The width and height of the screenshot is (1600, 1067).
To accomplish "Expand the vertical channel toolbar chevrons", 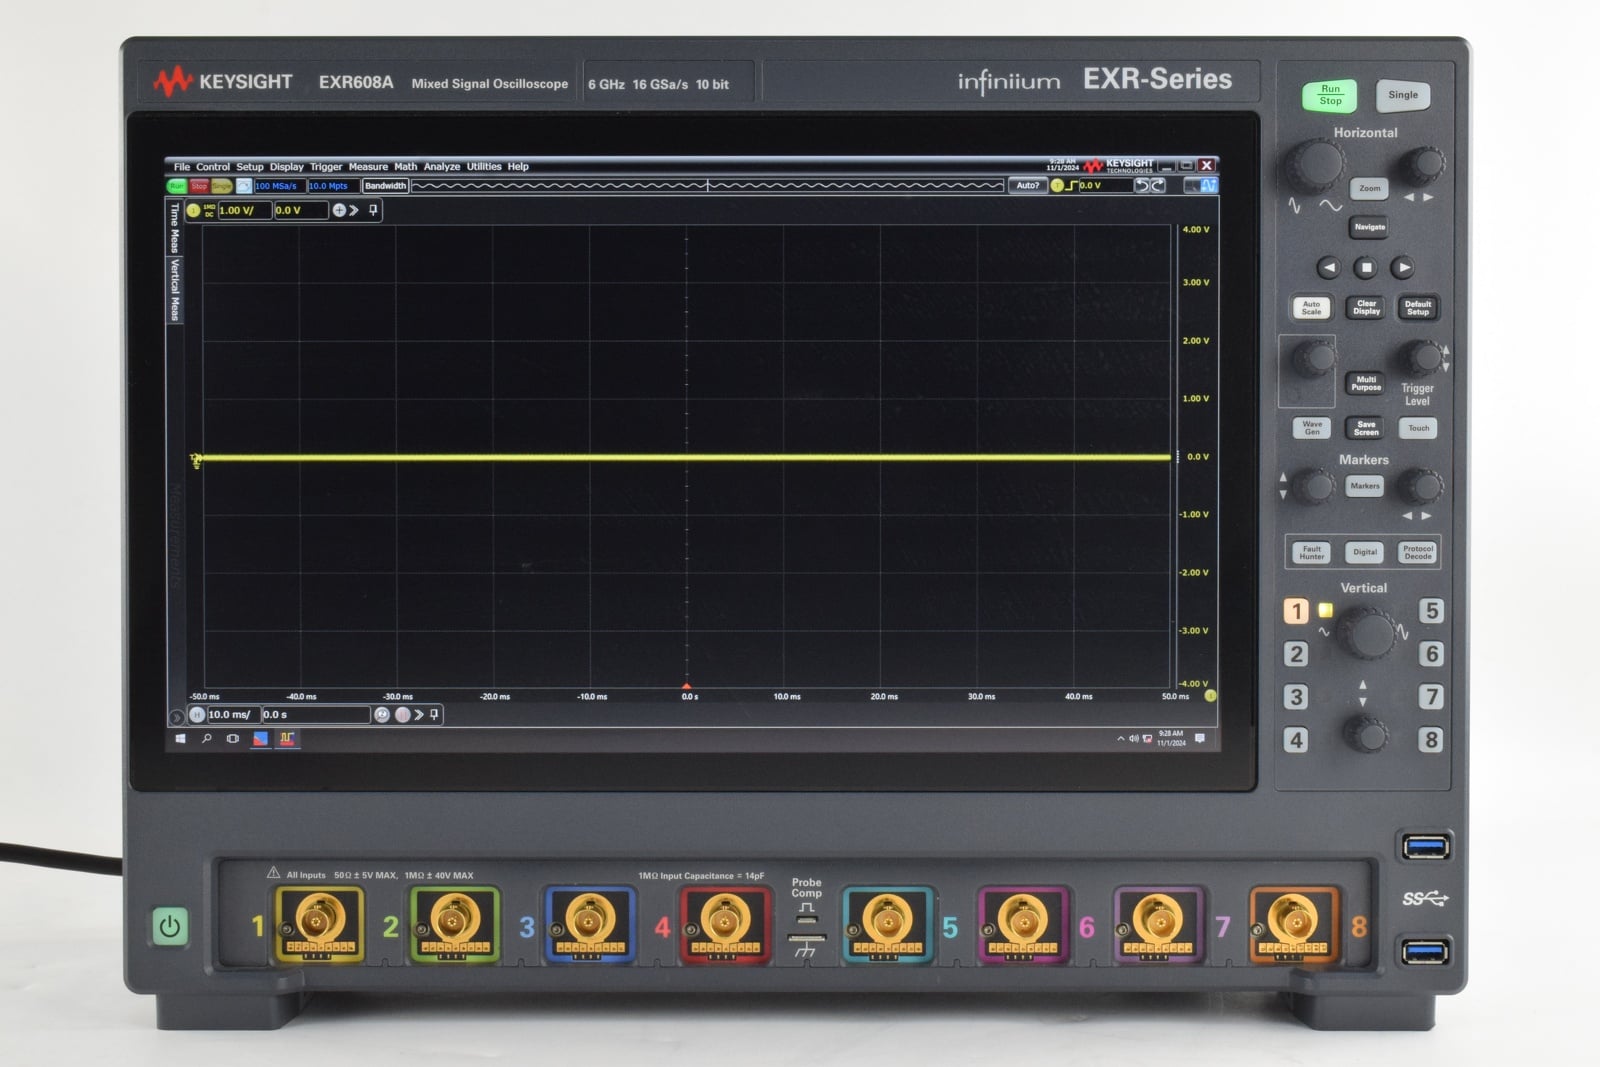I will coord(354,210).
